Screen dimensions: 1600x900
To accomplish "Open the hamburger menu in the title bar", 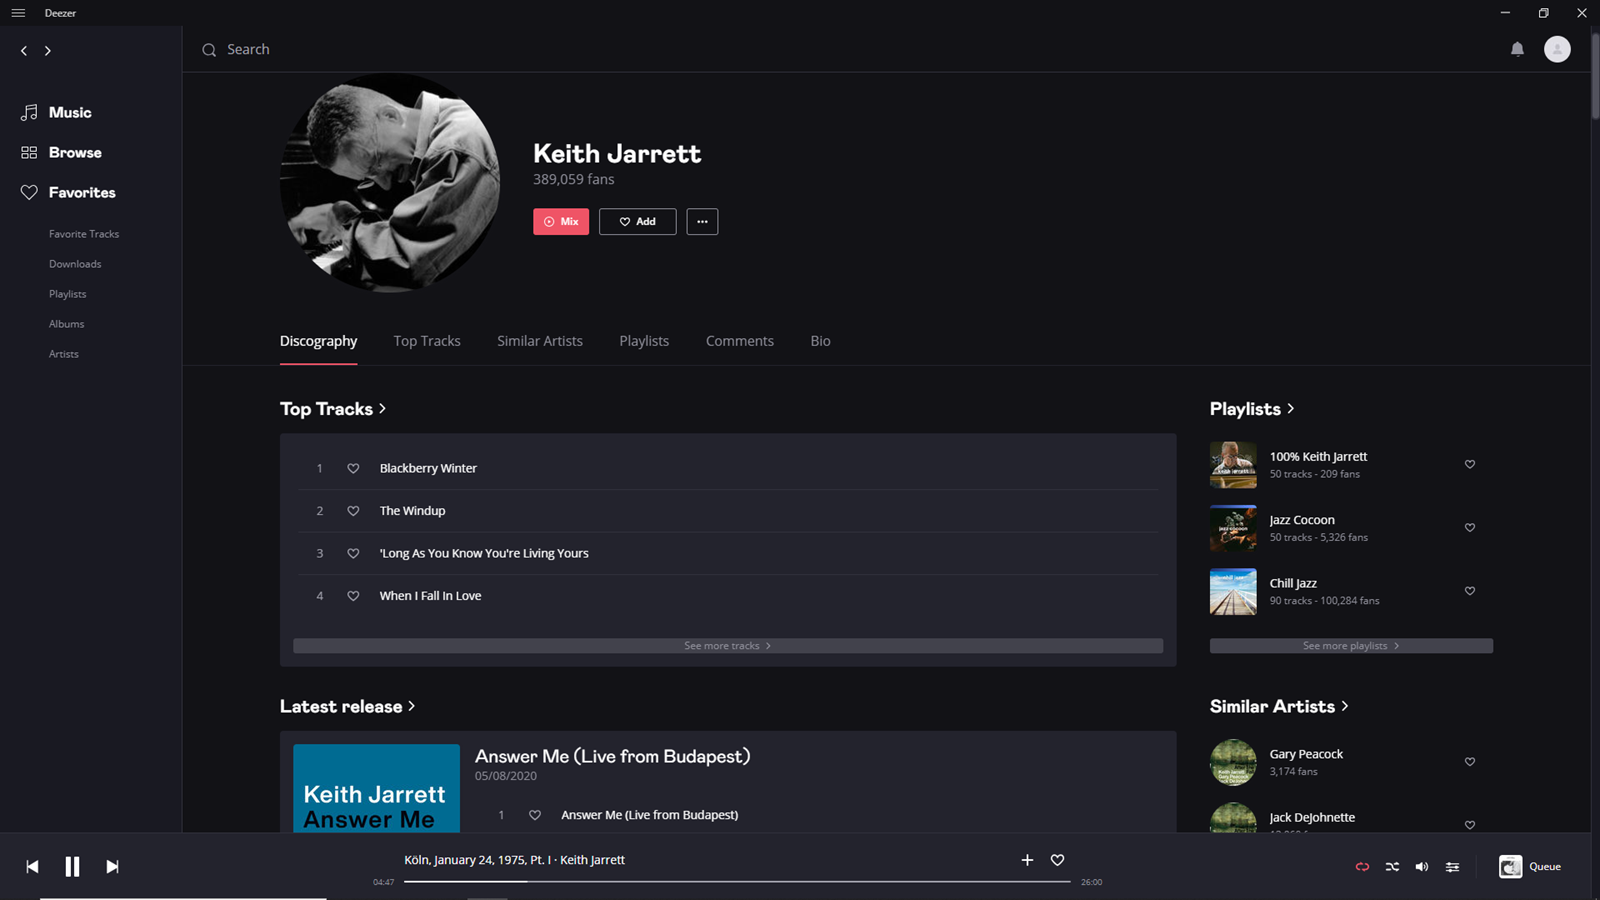I will coord(18,13).
